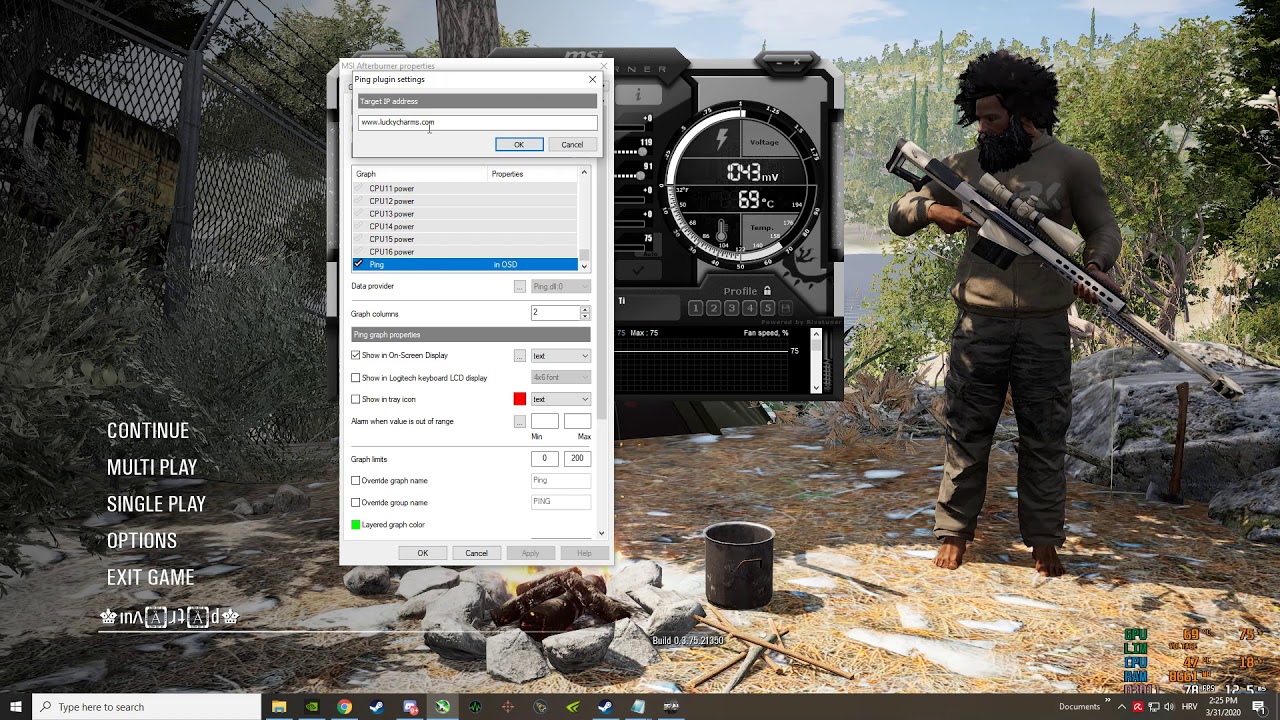Toggle the Profile lock icon
The width and height of the screenshot is (1280, 720).
[767, 291]
